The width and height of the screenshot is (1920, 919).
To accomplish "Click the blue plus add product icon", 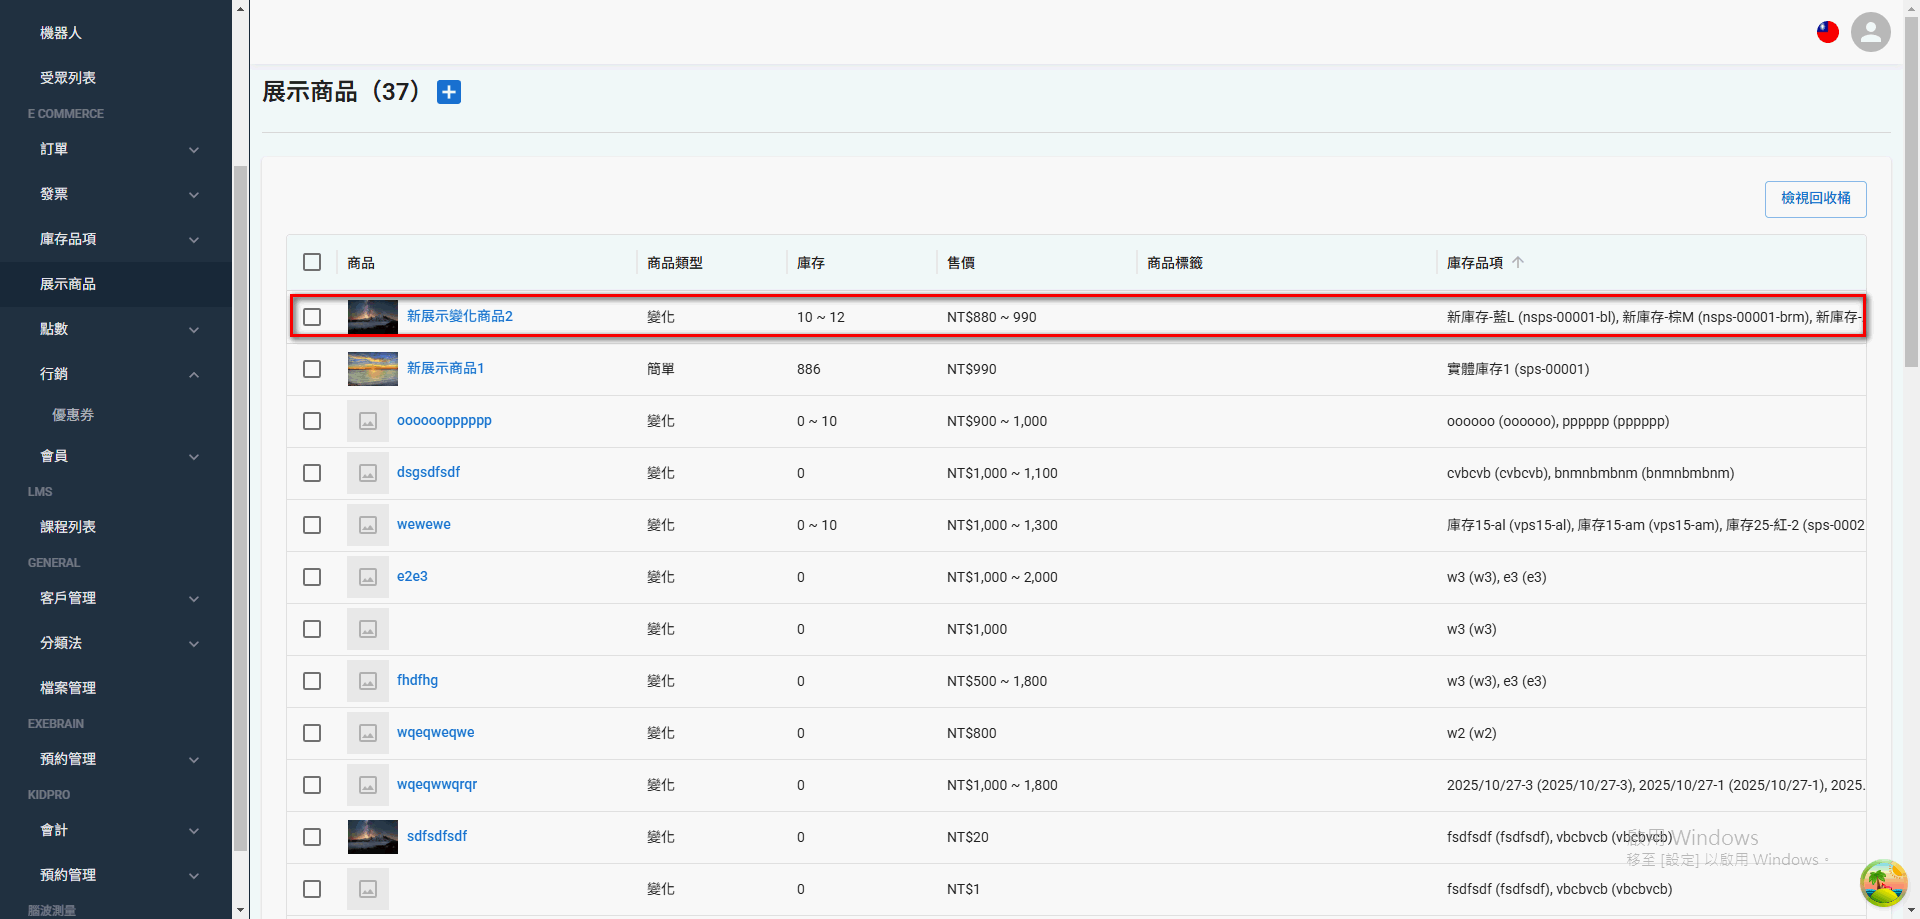I will coord(449,92).
